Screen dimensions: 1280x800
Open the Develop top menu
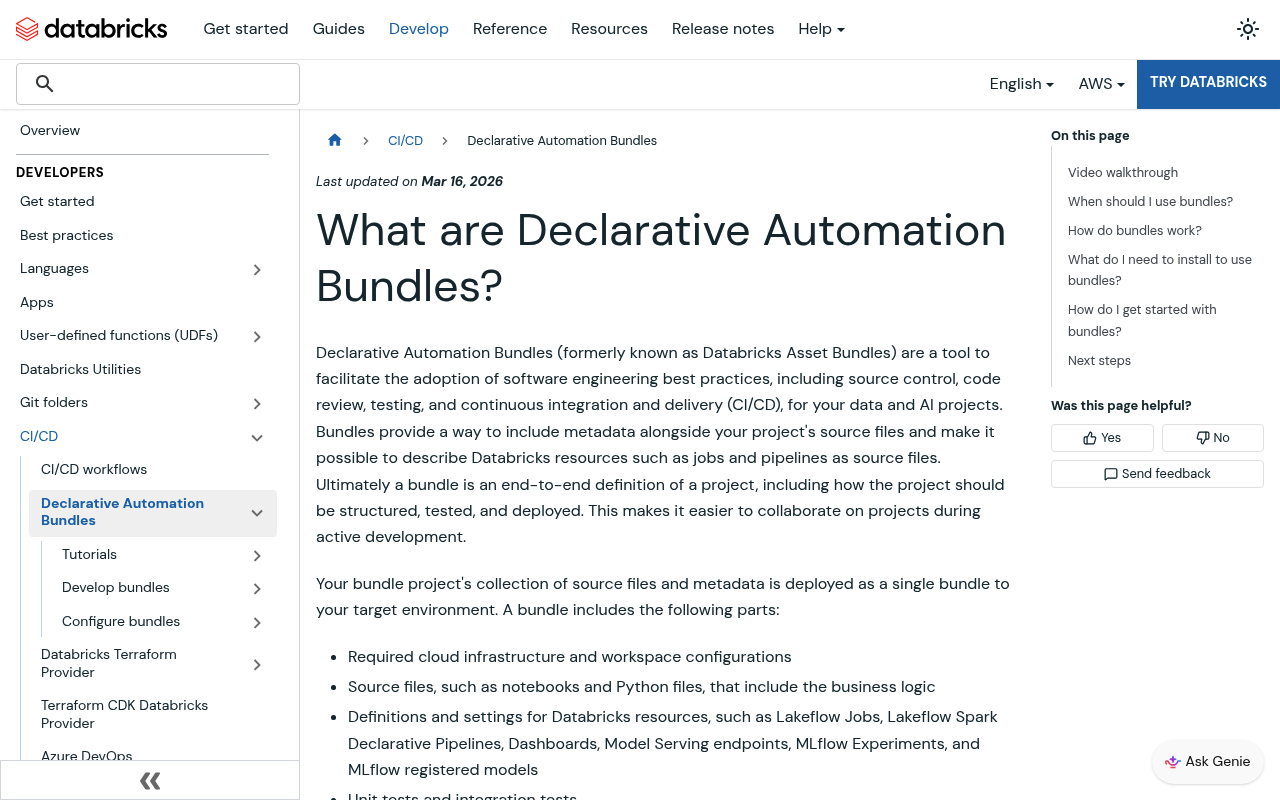point(419,29)
